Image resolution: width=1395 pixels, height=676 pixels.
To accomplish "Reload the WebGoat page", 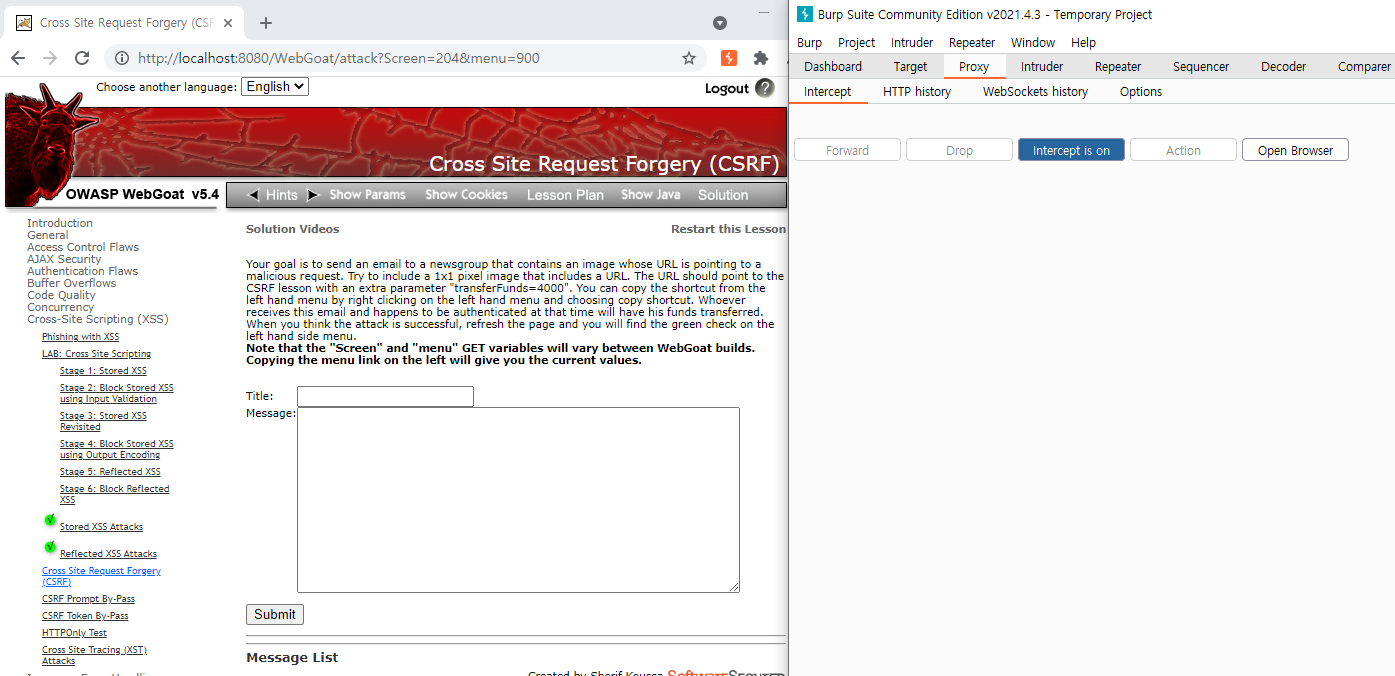I will pyautogui.click(x=82, y=58).
